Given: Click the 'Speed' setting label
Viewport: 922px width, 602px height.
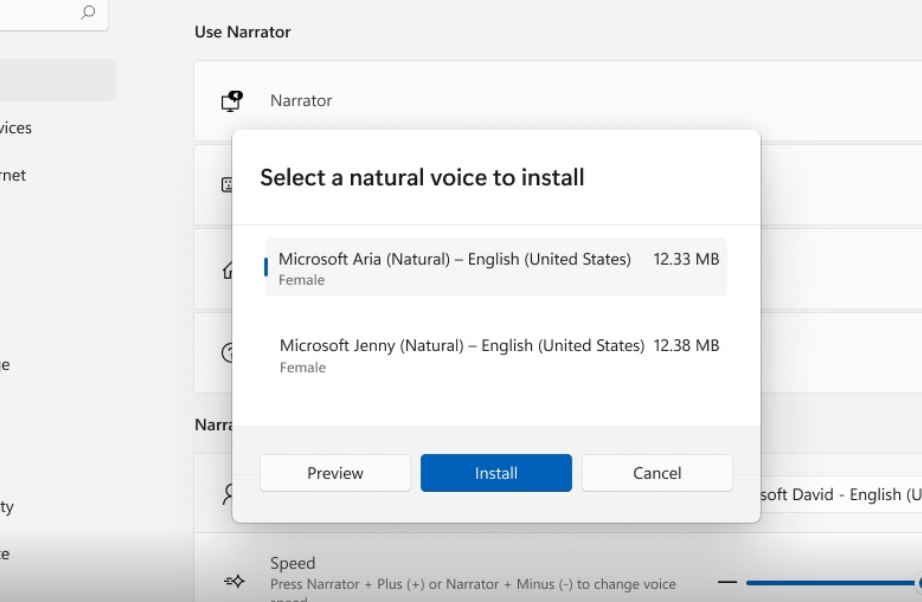Looking at the screenshot, I should 293,563.
